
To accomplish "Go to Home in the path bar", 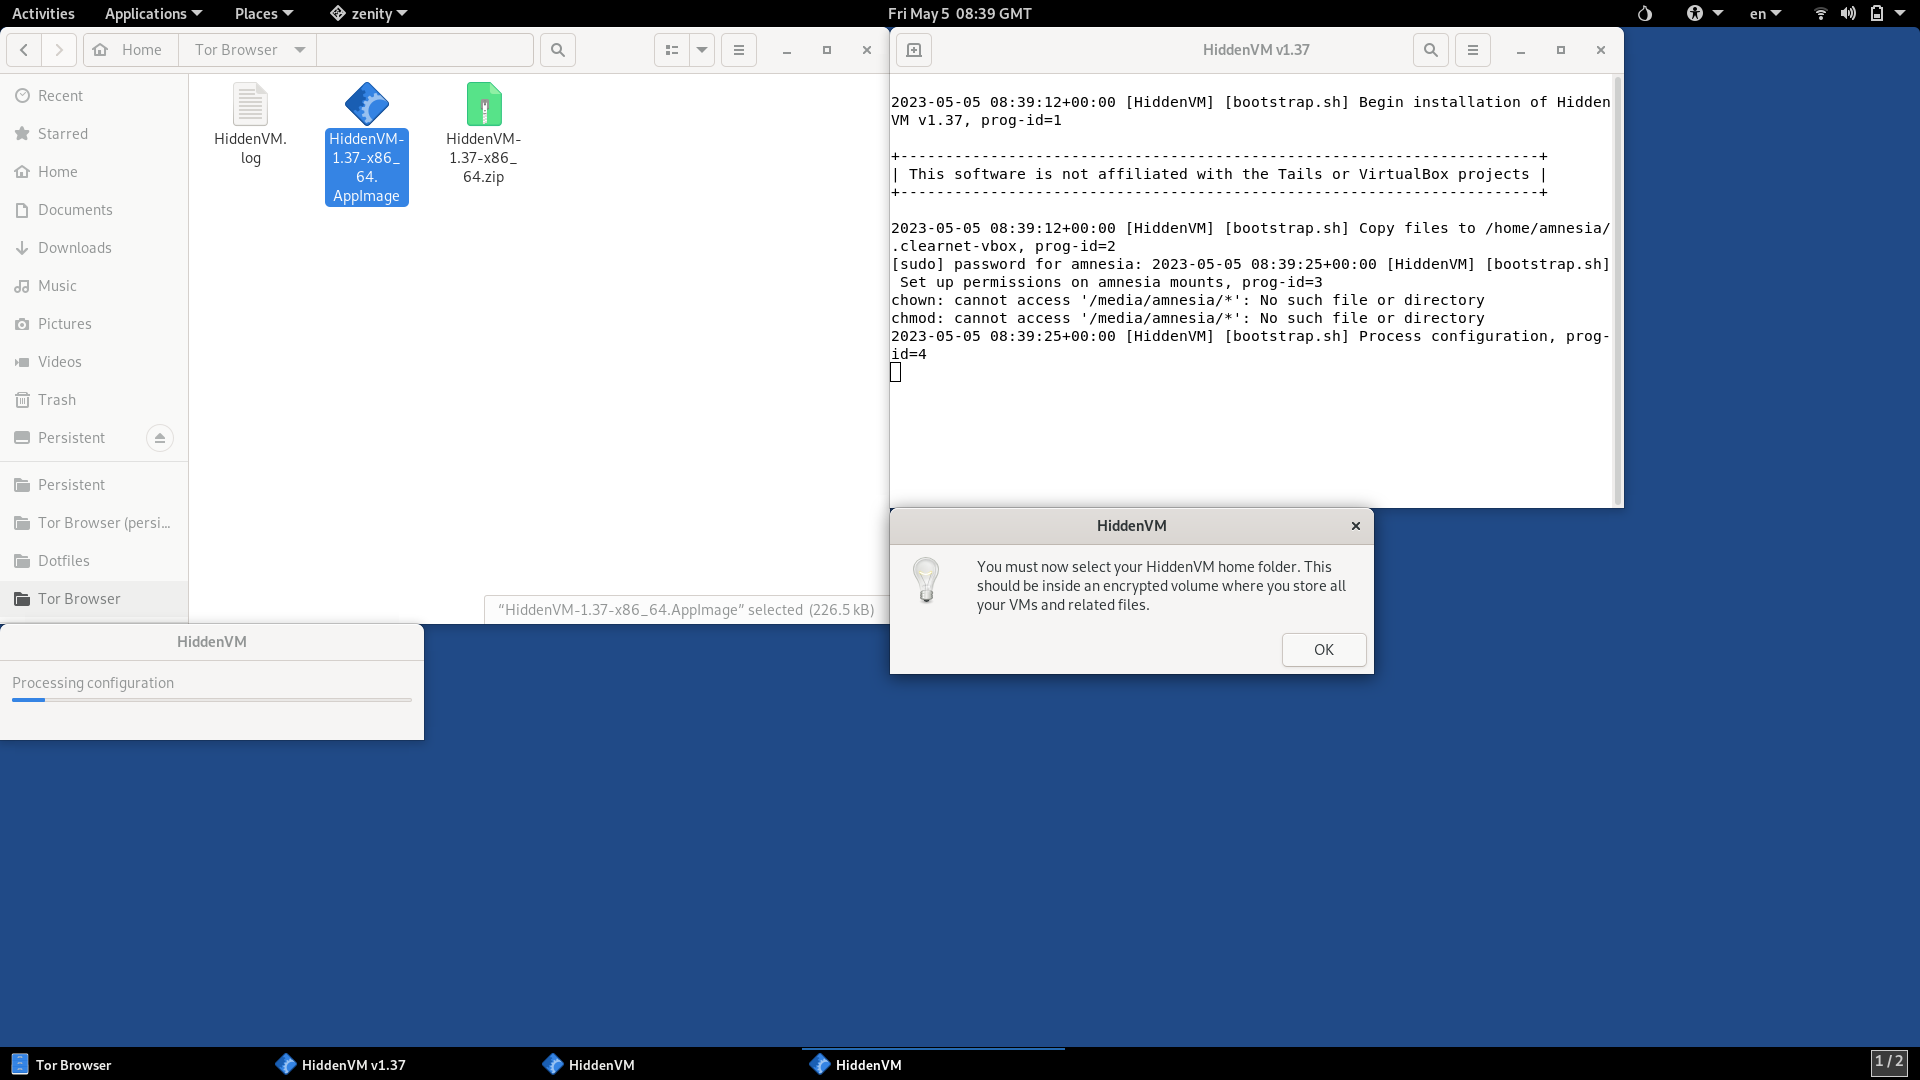I will pos(131,50).
